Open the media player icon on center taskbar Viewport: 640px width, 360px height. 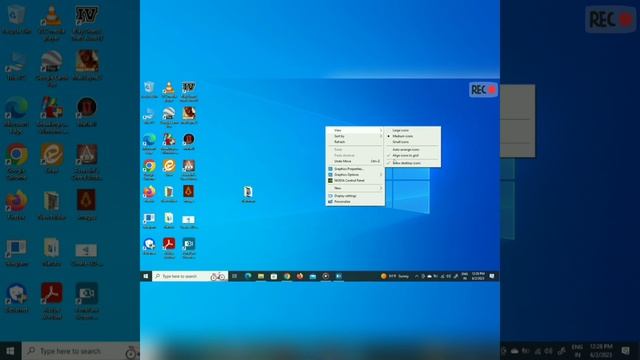pyautogui.click(x=326, y=276)
